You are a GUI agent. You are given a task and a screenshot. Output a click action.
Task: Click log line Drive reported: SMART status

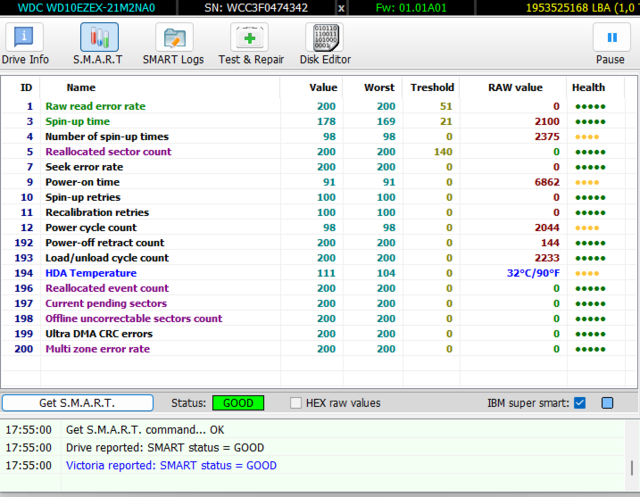(165, 448)
